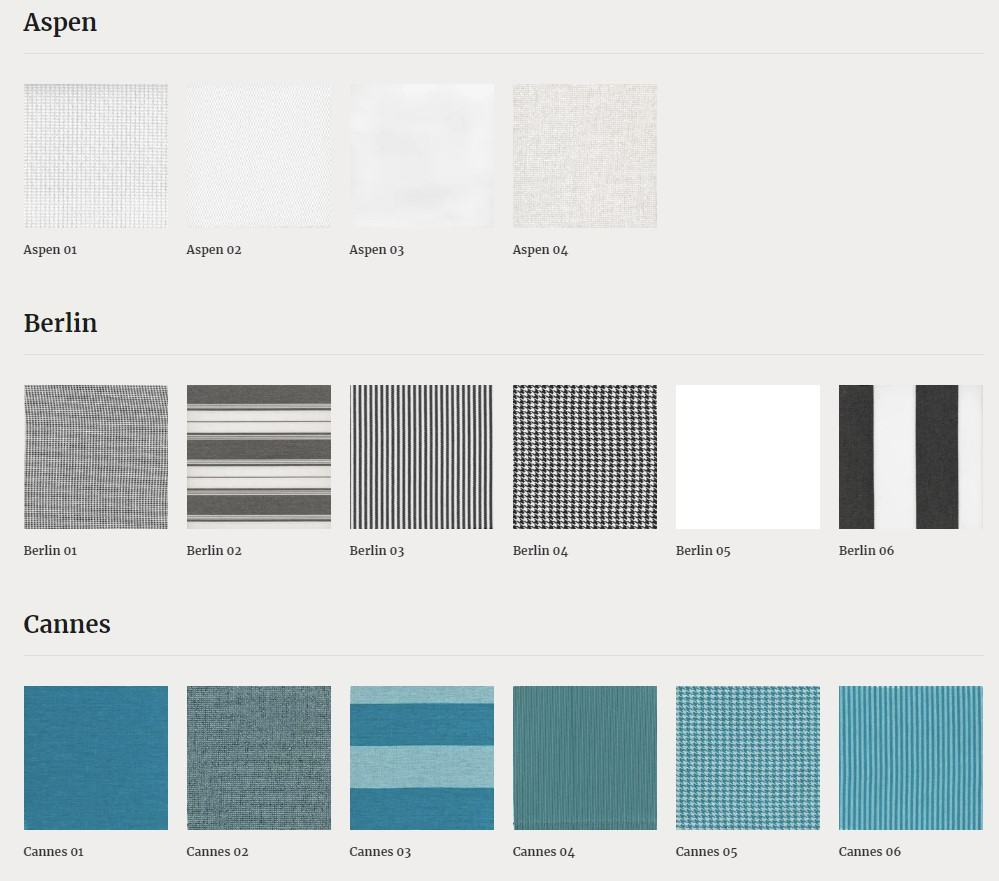Screen dimensions: 999x881
Task: Click the Cannes 02 text label
Action: (x=217, y=852)
